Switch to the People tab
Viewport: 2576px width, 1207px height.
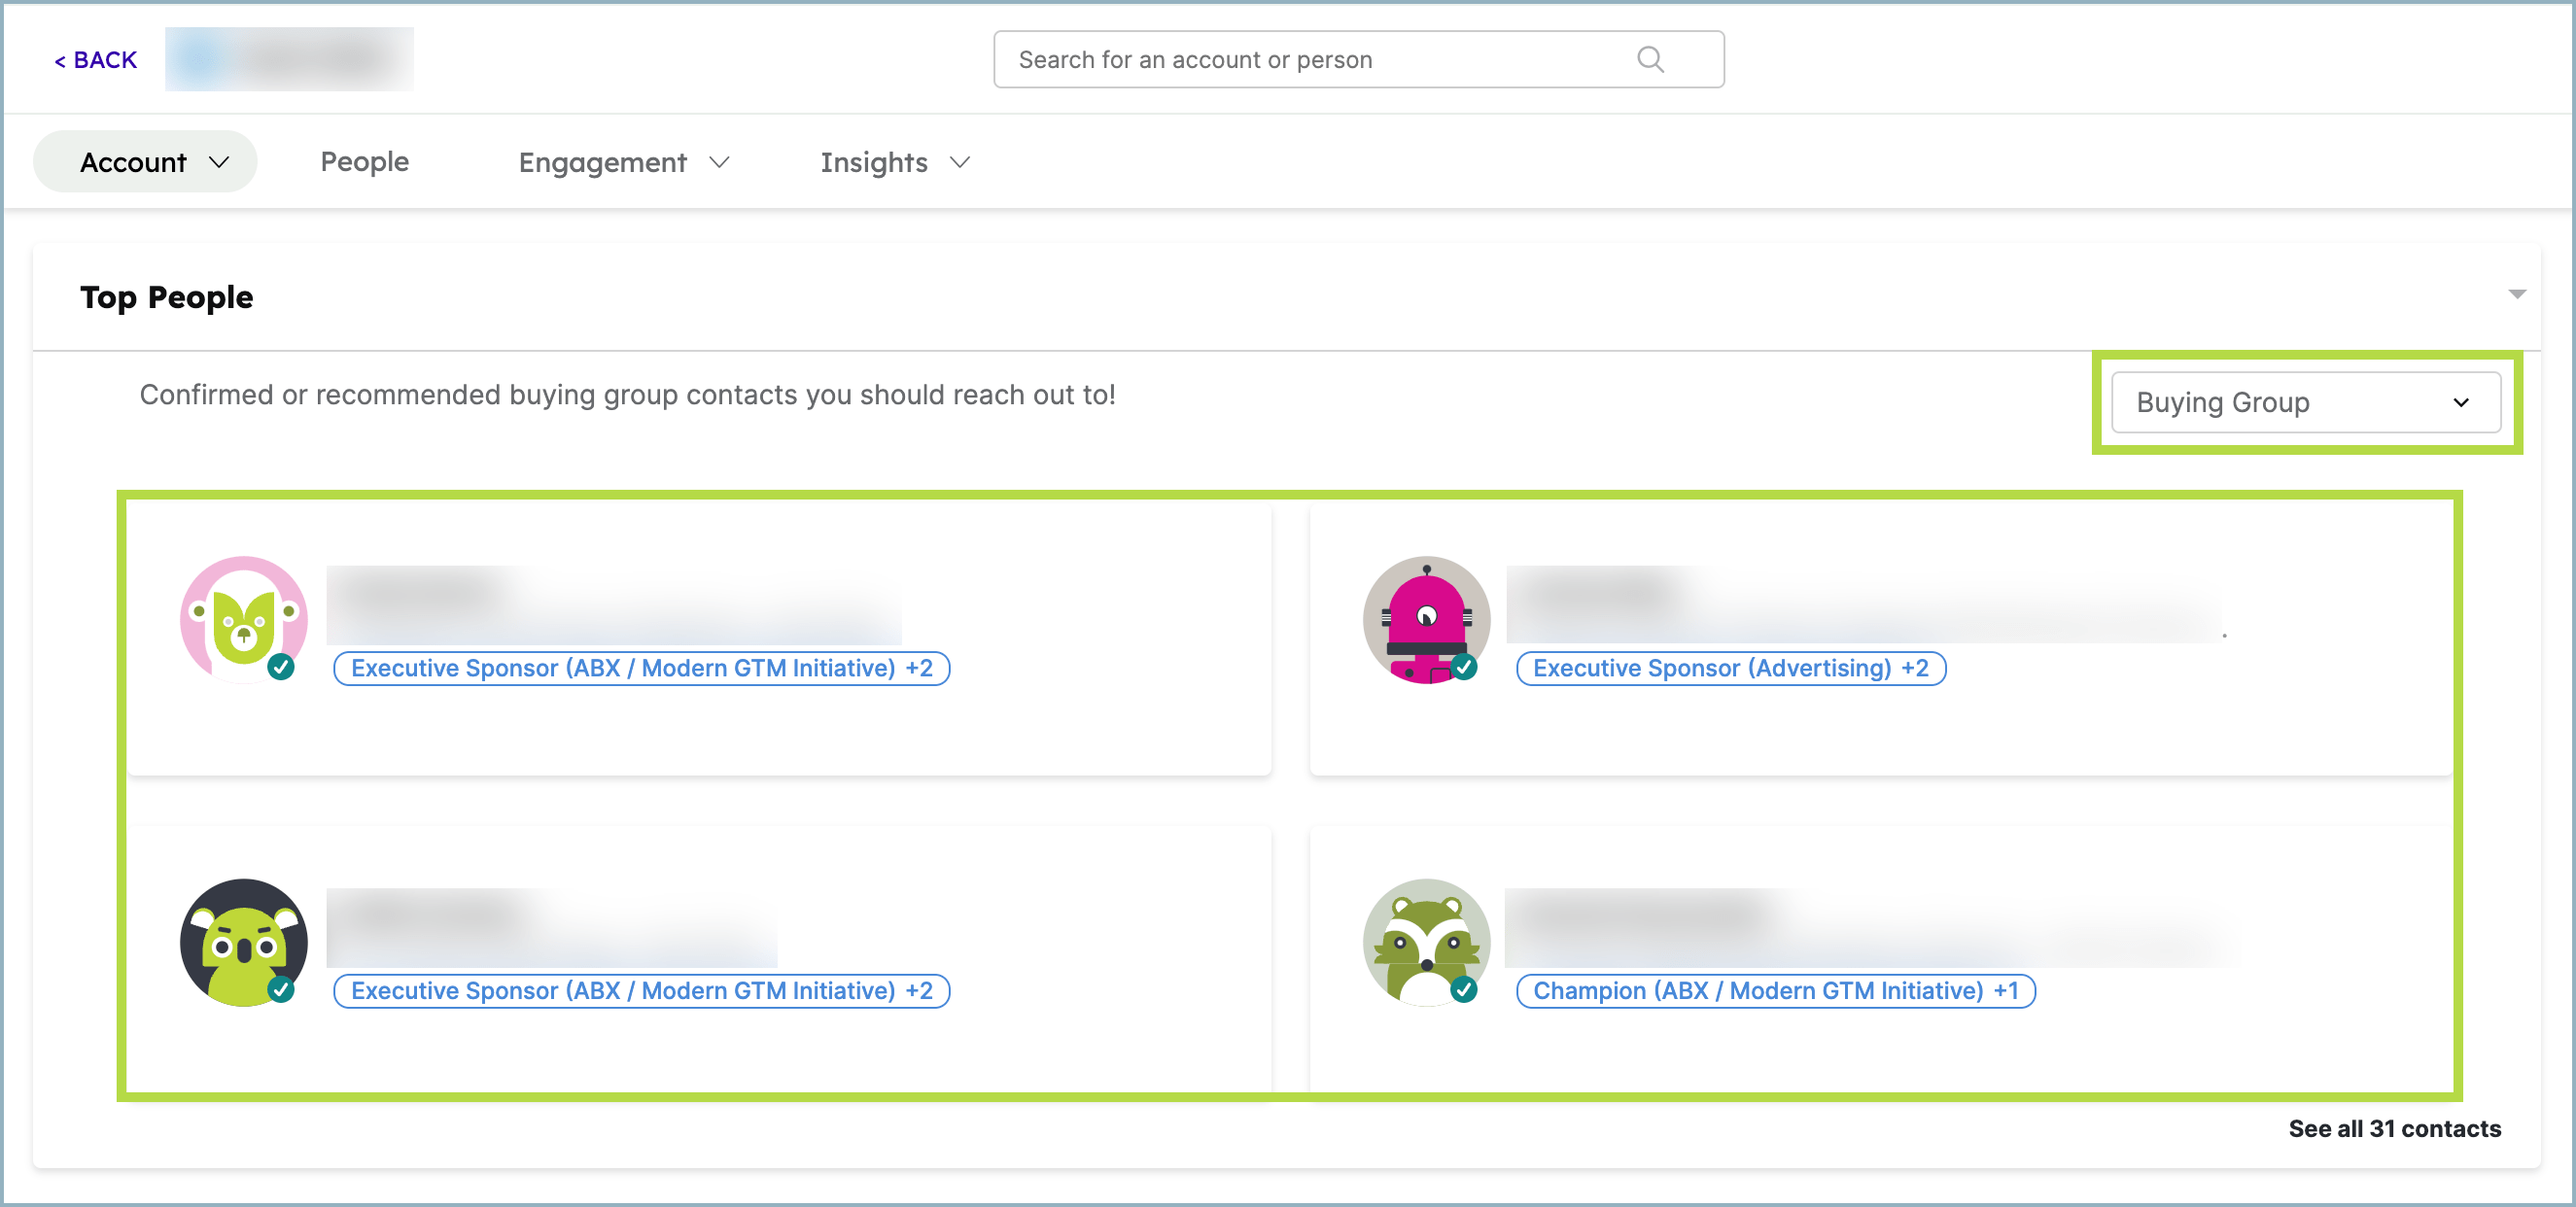tap(364, 162)
